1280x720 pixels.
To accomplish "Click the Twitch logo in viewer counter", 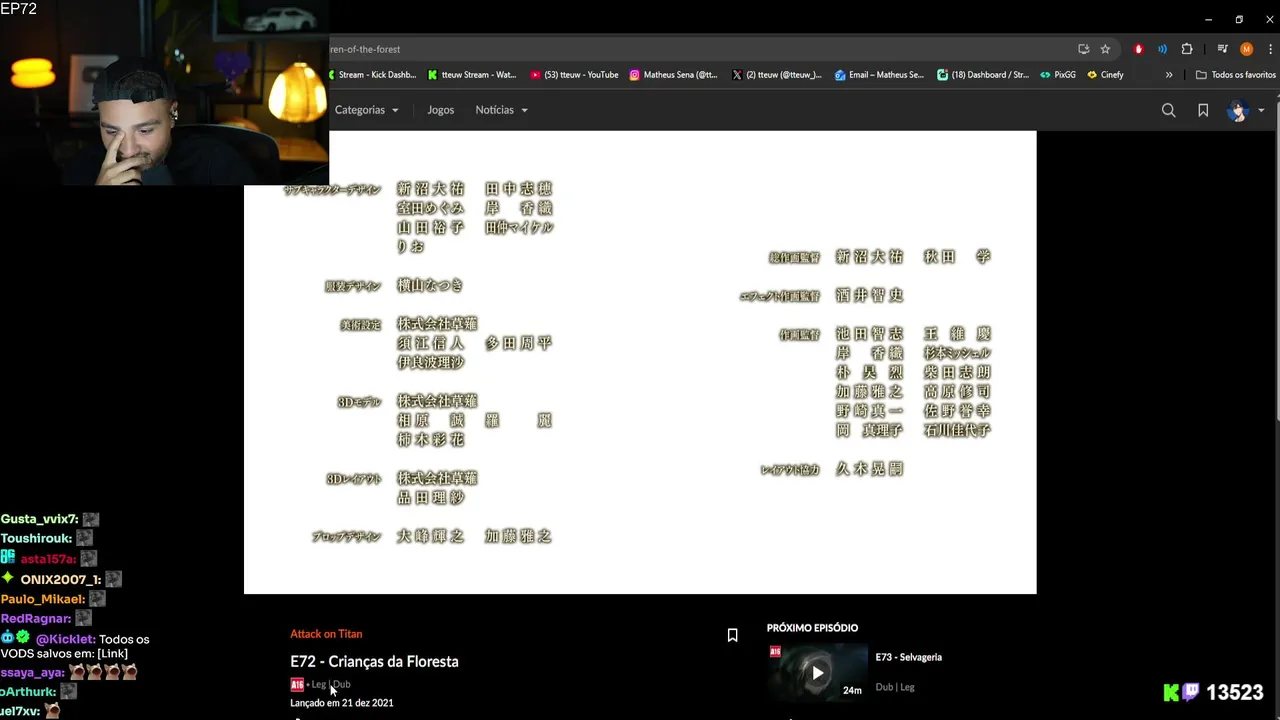I will pyautogui.click(x=1191, y=692).
